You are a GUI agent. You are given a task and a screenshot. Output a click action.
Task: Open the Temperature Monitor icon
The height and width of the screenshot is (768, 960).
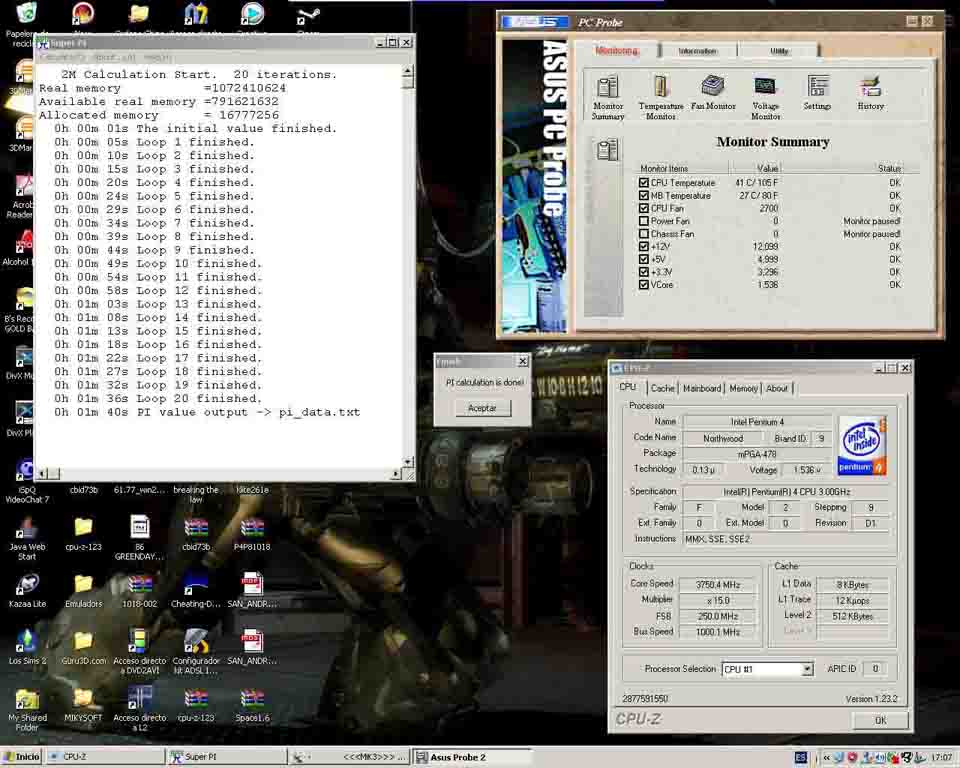(660, 90)
